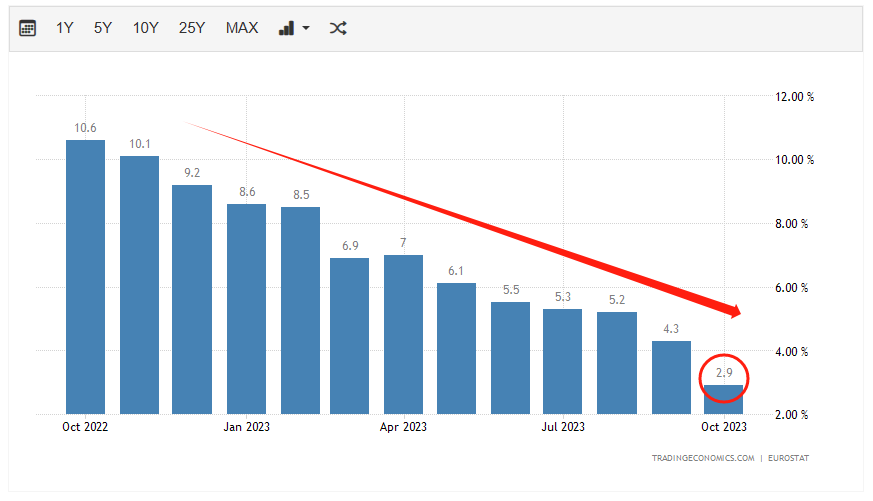Select the 5Y time range
This screenshot has height=501, width=873.
pyautogui.click(x=103, y=28)
